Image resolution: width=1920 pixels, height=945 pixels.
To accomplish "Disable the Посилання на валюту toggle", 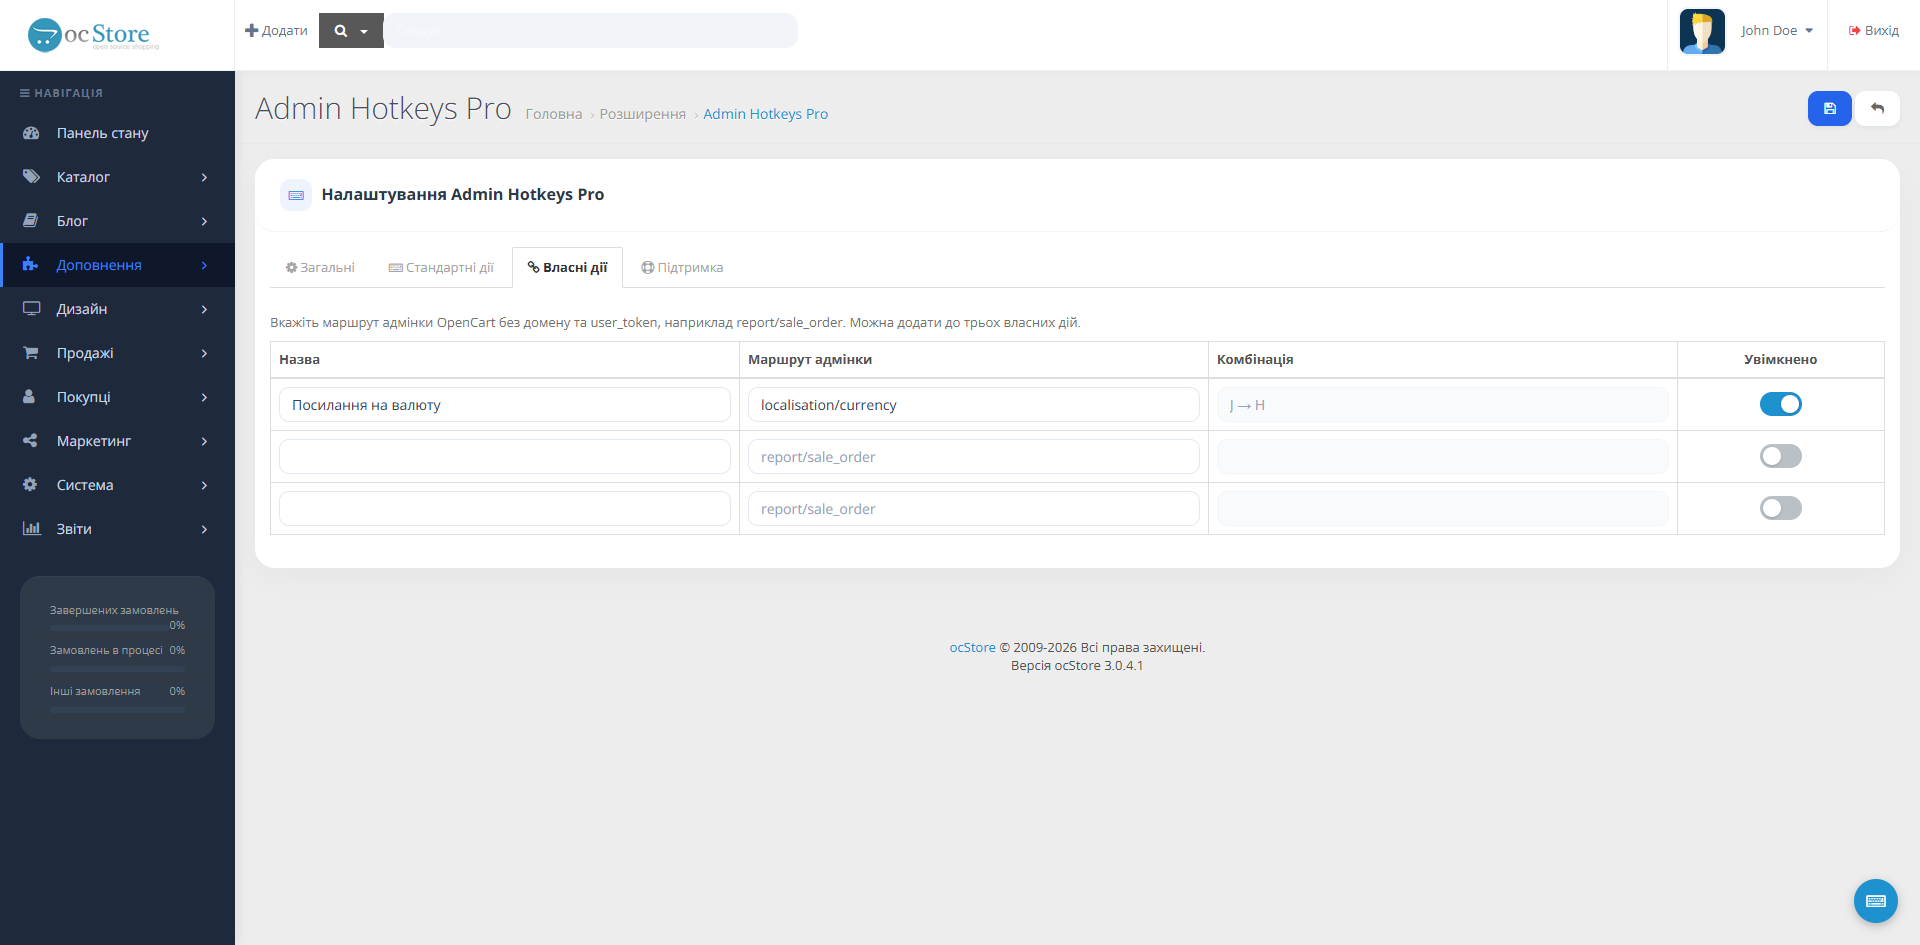I will (1780, 404).
